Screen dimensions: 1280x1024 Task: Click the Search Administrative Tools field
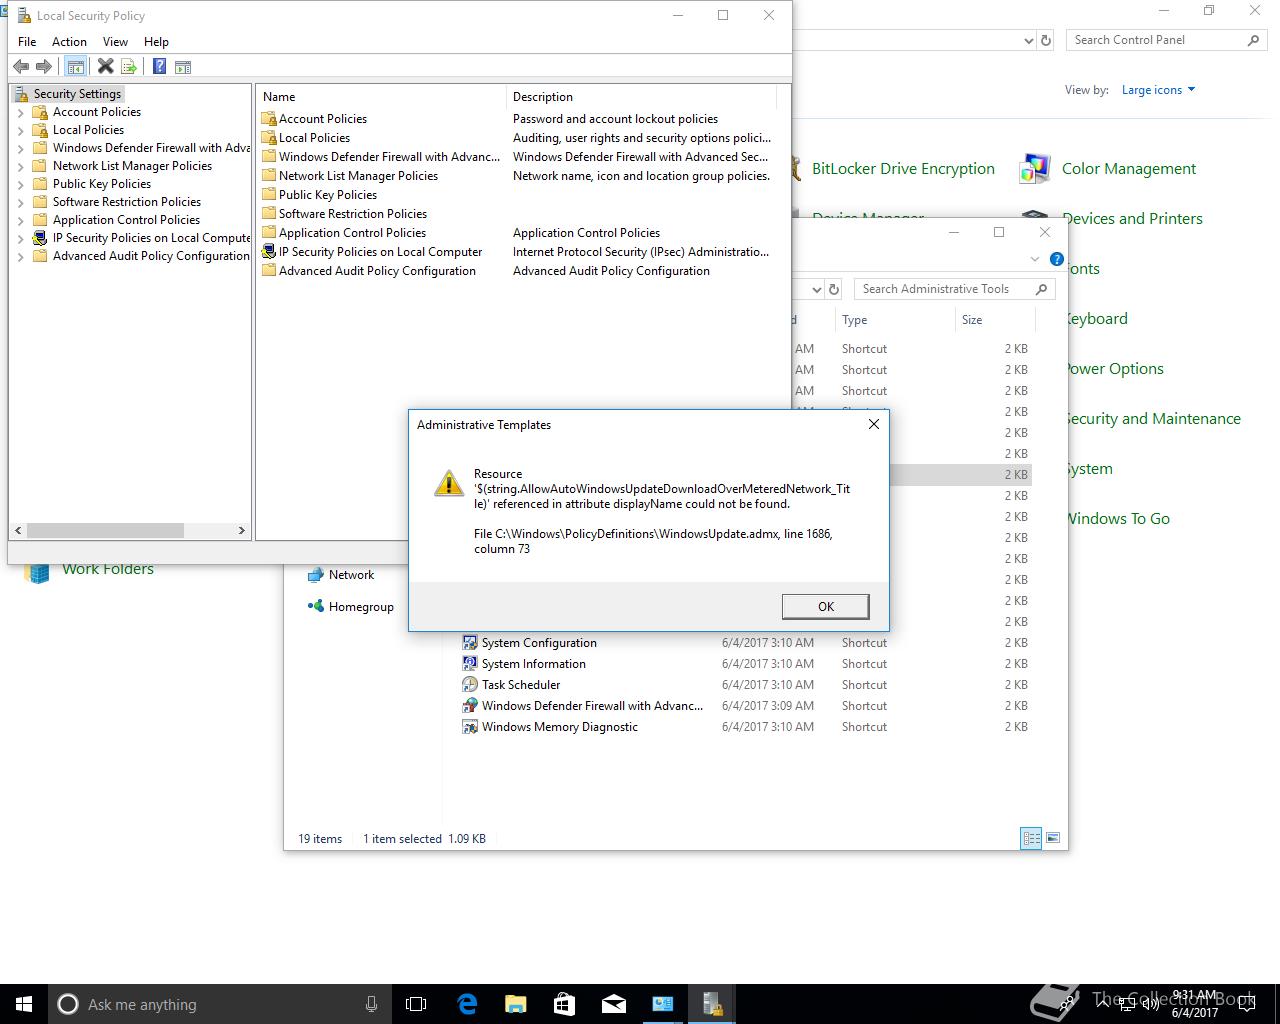(955, 289)
